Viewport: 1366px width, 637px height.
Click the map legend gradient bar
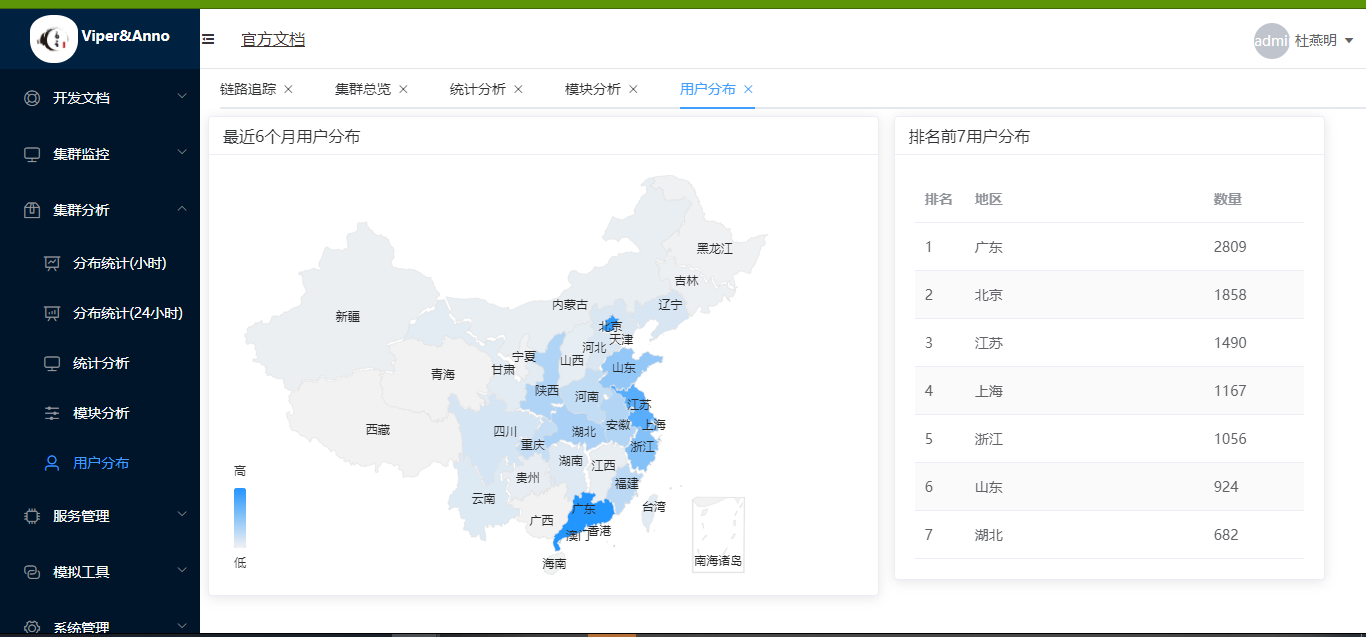pos(240,518)
